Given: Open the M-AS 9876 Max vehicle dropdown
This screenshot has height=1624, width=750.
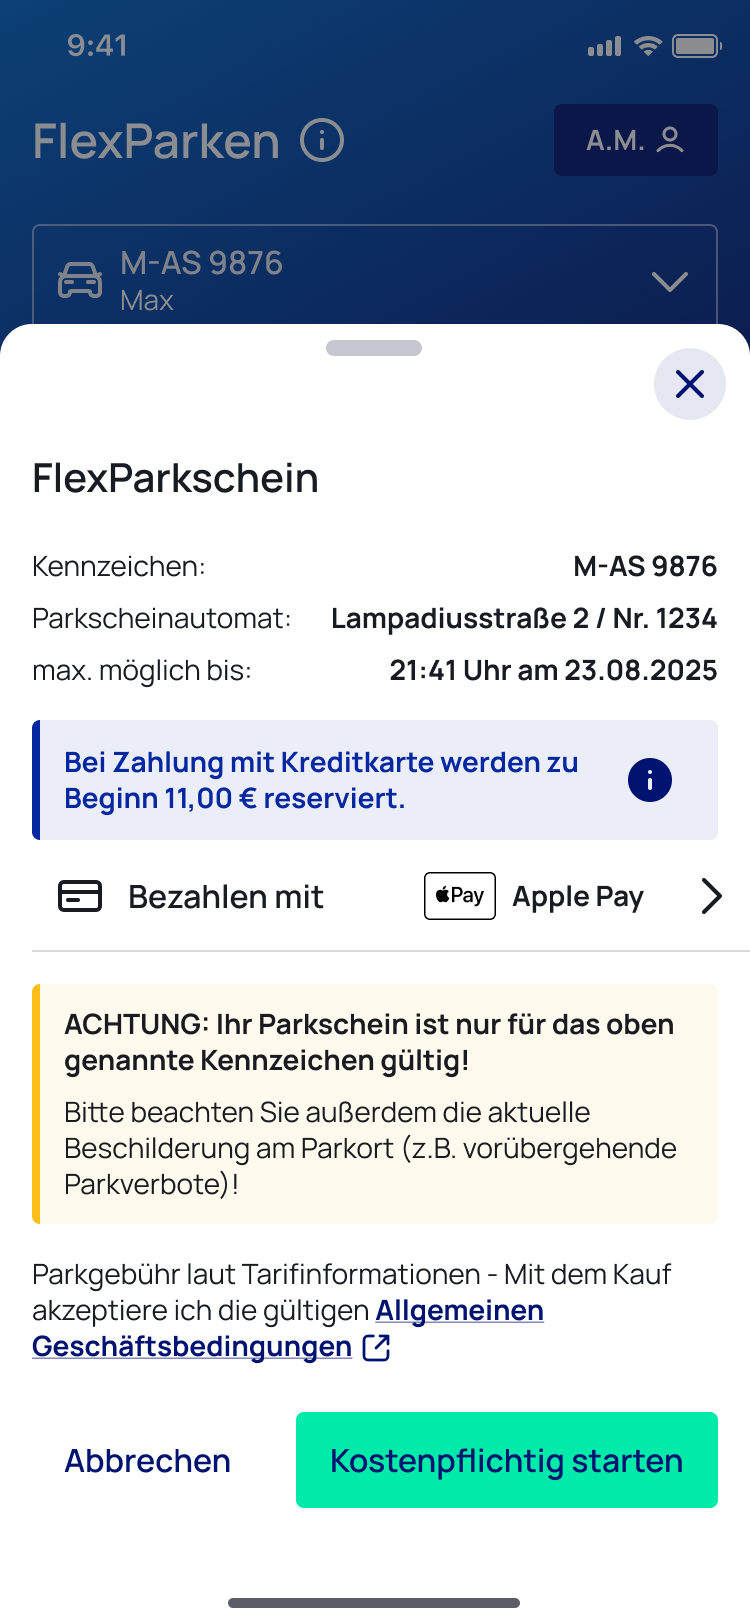Looking at the screenshot, I should (x=374, y=277).
